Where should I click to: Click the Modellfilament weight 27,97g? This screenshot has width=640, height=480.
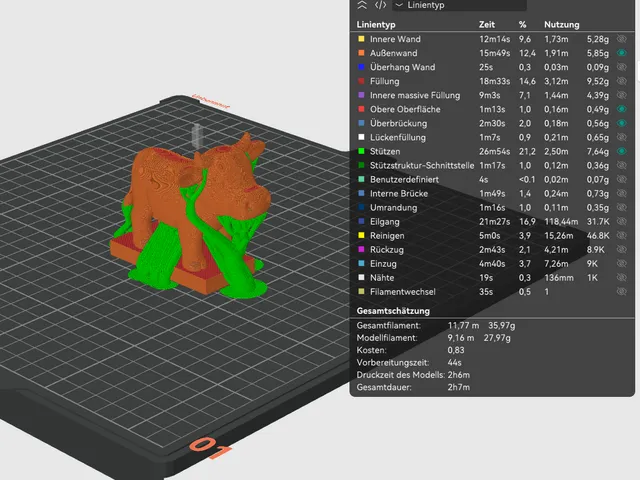(x=497, y=338)
